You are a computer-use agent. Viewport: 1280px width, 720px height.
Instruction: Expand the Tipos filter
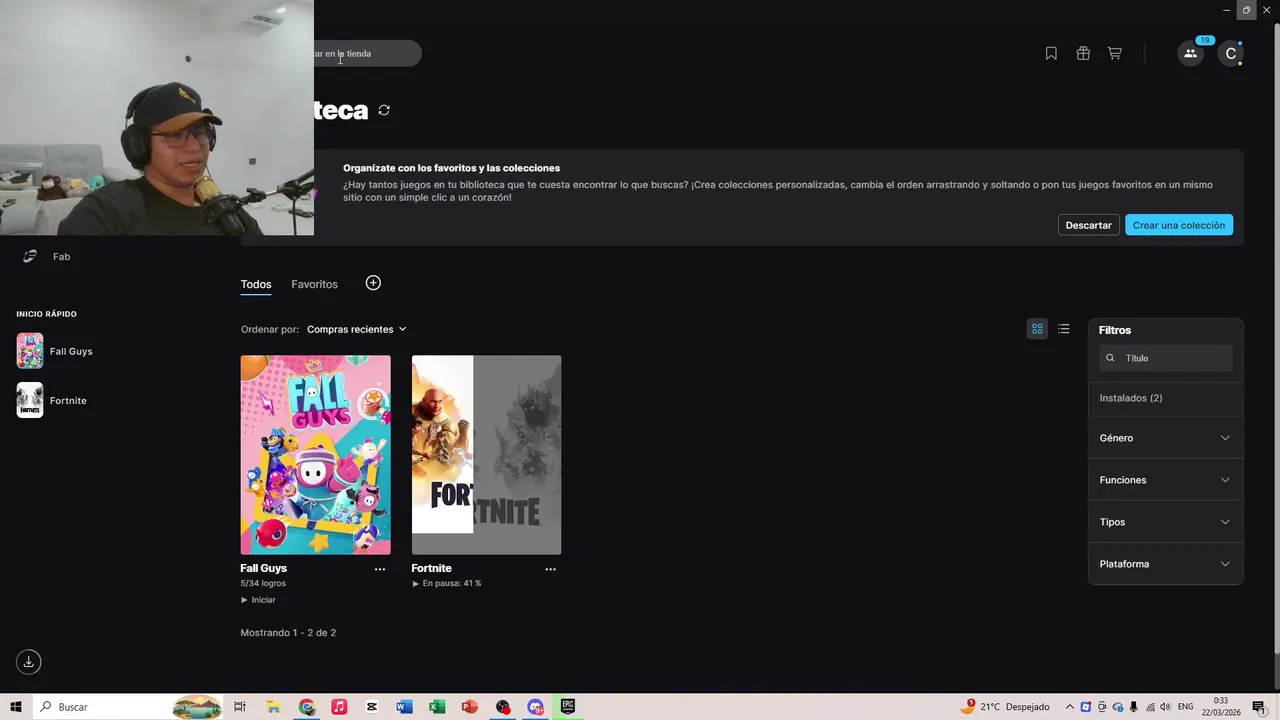[x=1165, y=522]
